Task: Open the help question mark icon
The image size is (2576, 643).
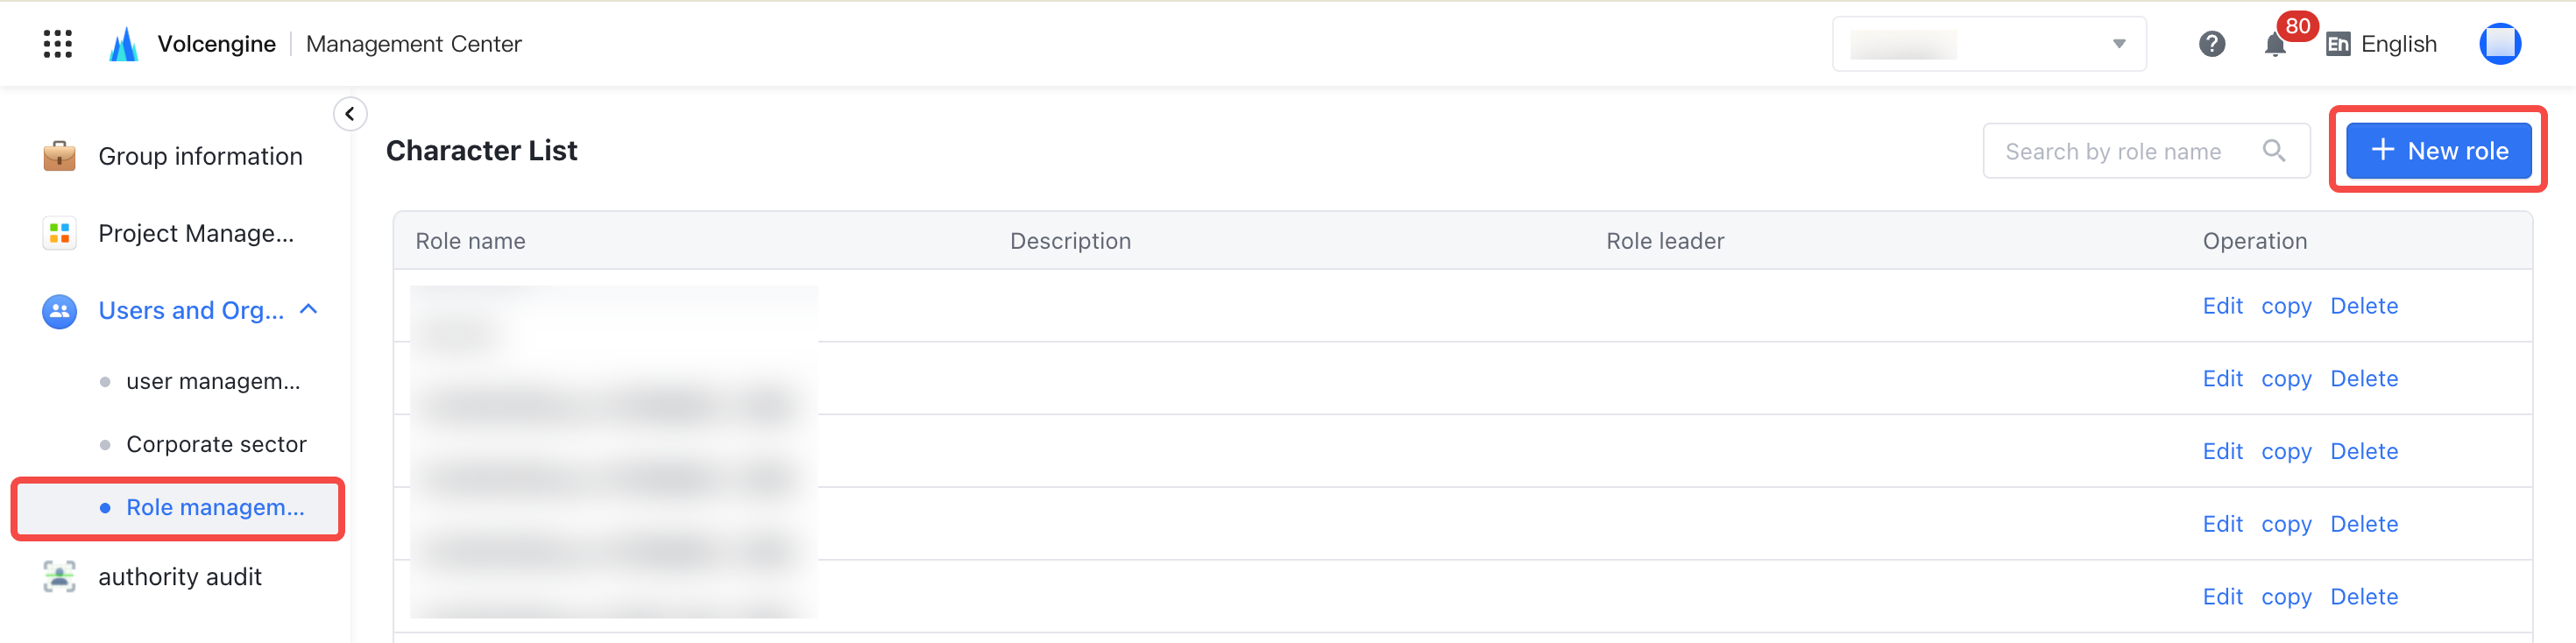Action: coord(2212,44)
